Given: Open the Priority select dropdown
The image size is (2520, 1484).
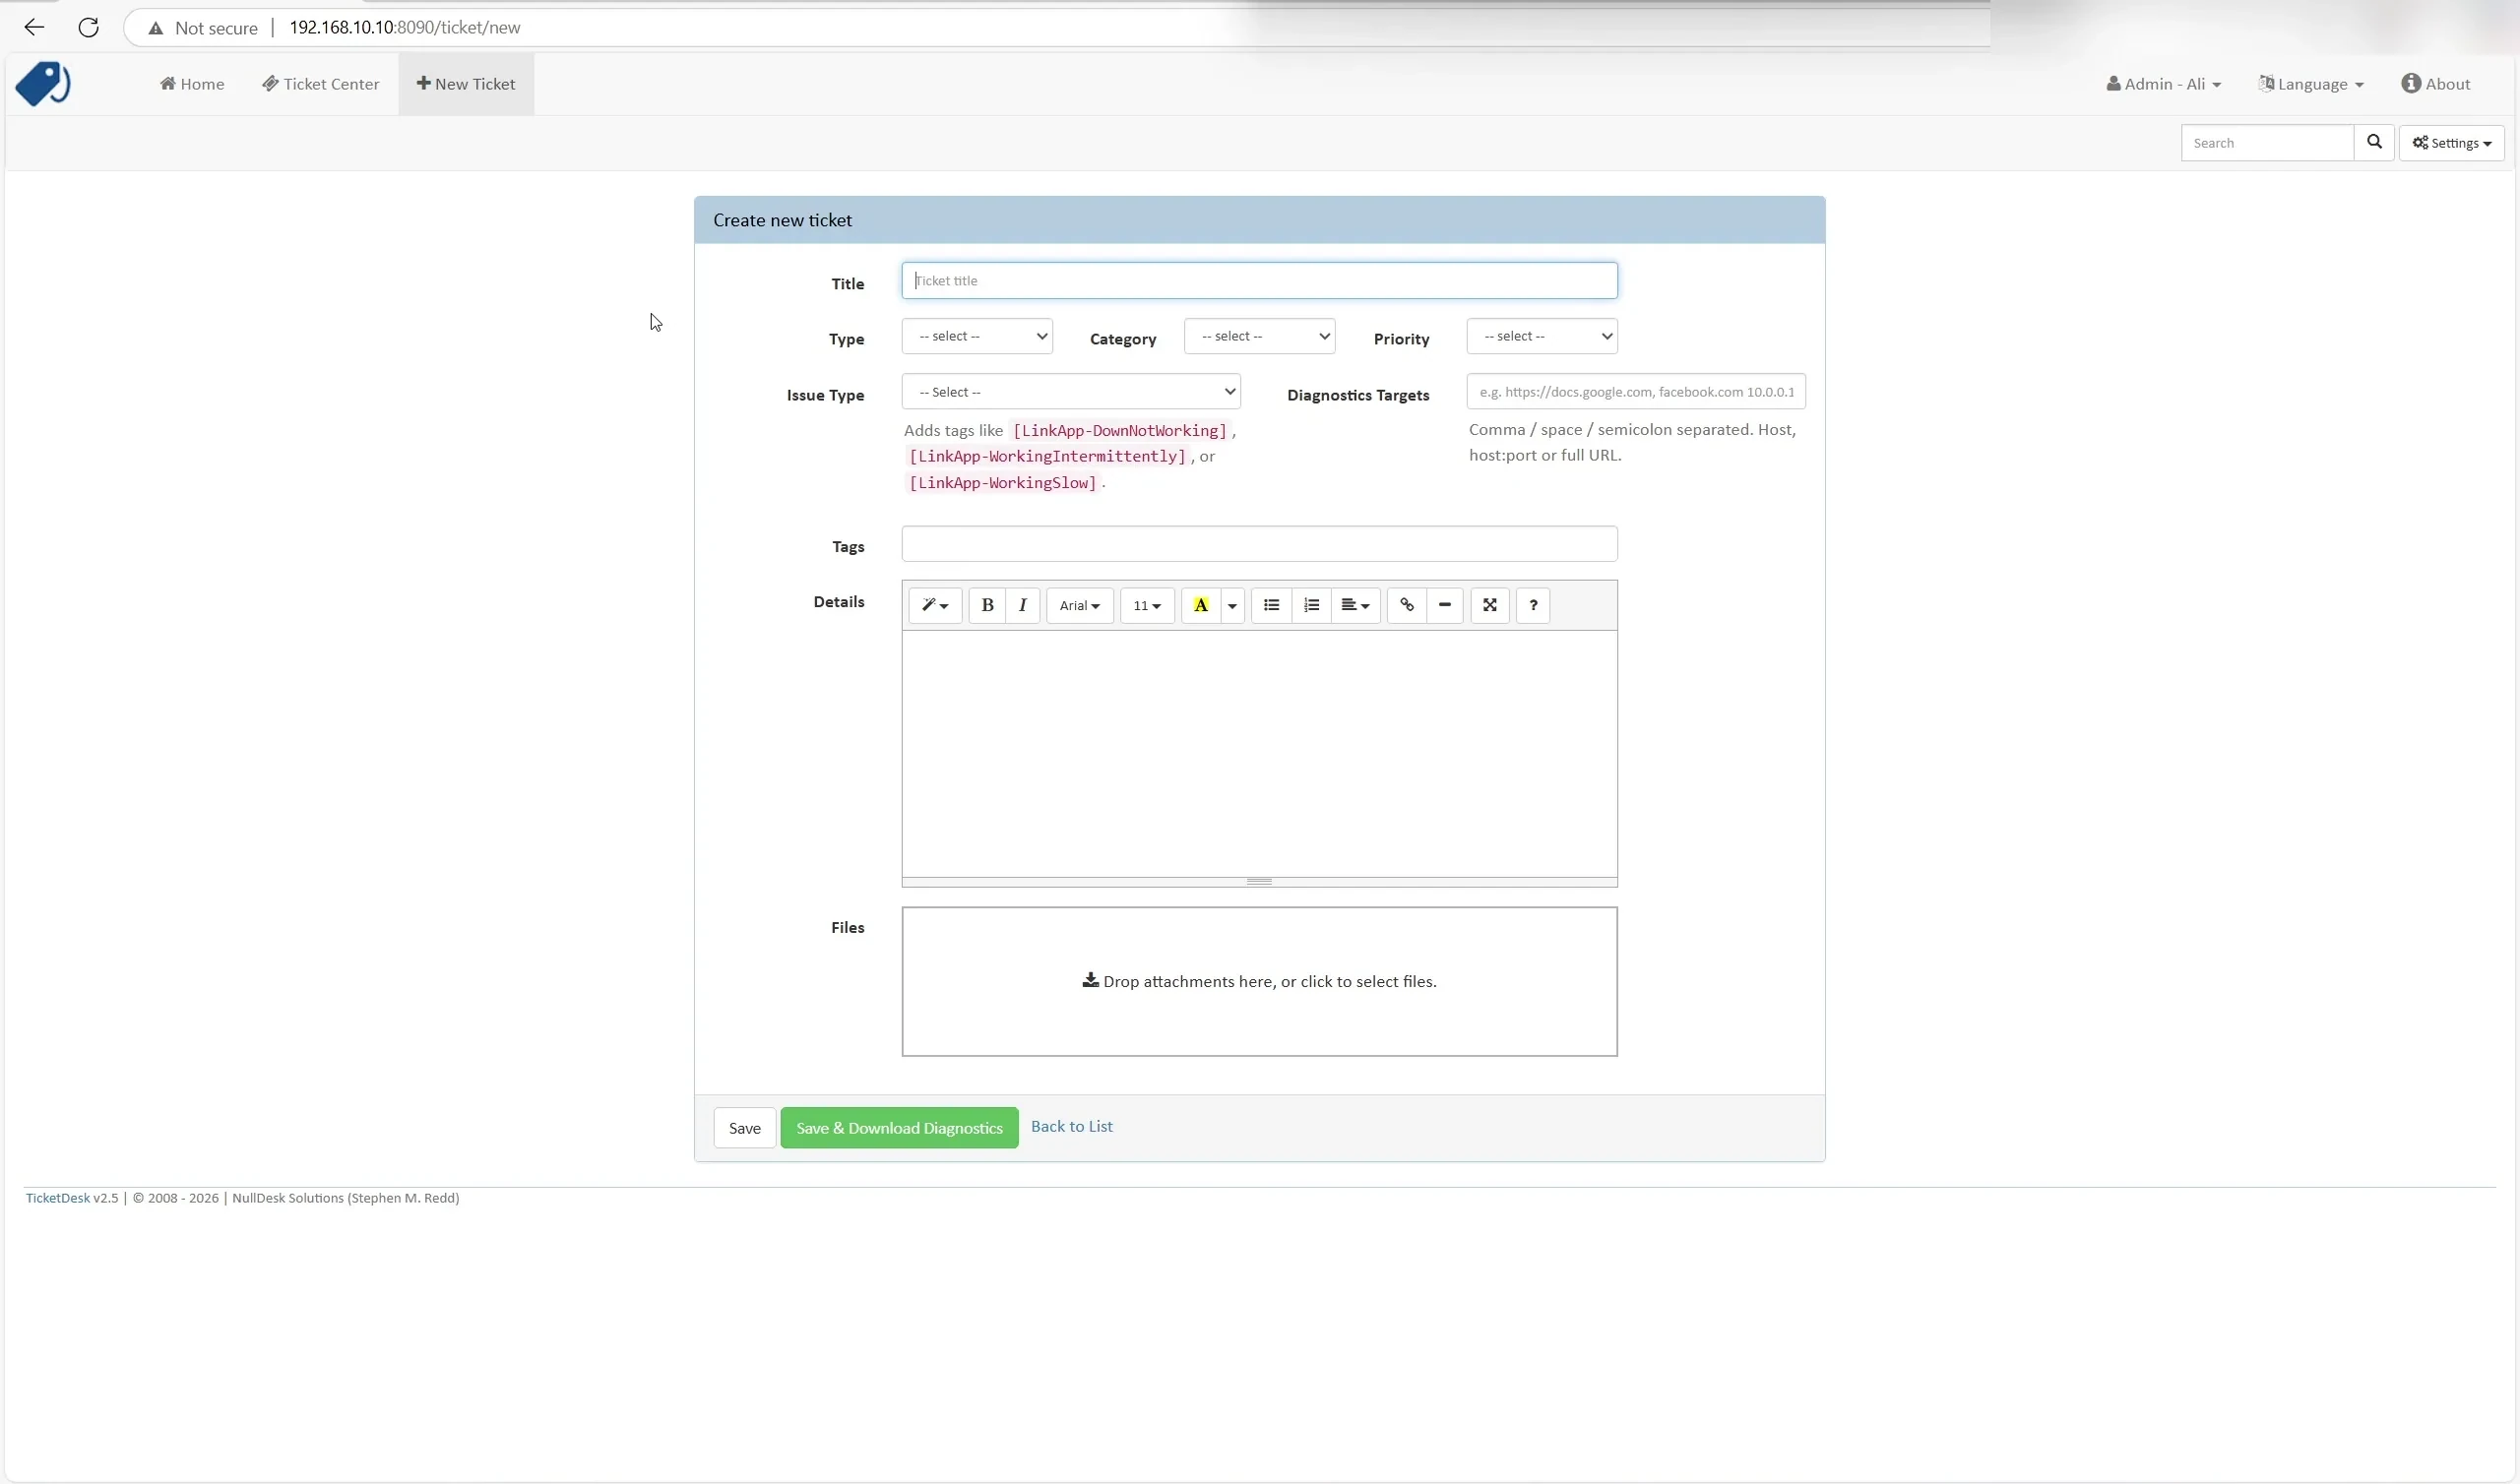Looking at the screenshot, I should [1541, 337].
